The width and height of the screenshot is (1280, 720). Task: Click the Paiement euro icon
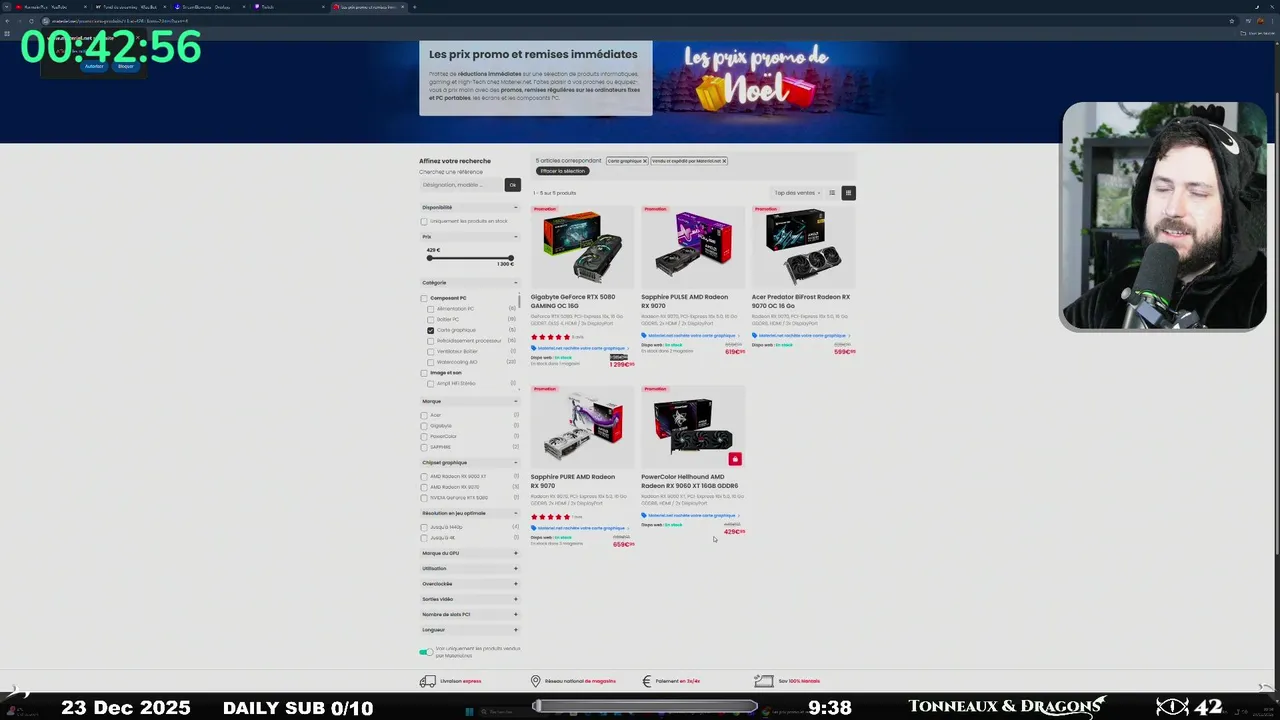point(647,681)
